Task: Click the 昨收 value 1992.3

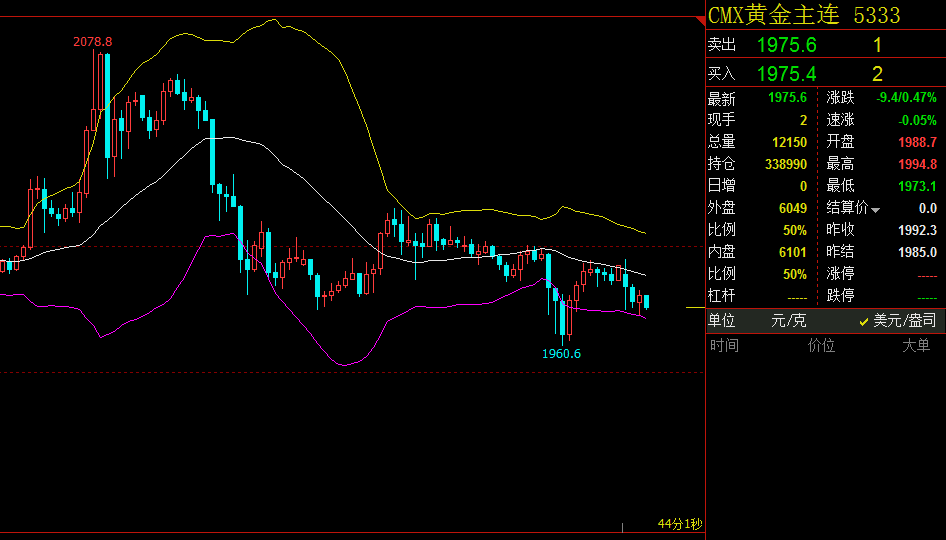Action: (917, 230)
